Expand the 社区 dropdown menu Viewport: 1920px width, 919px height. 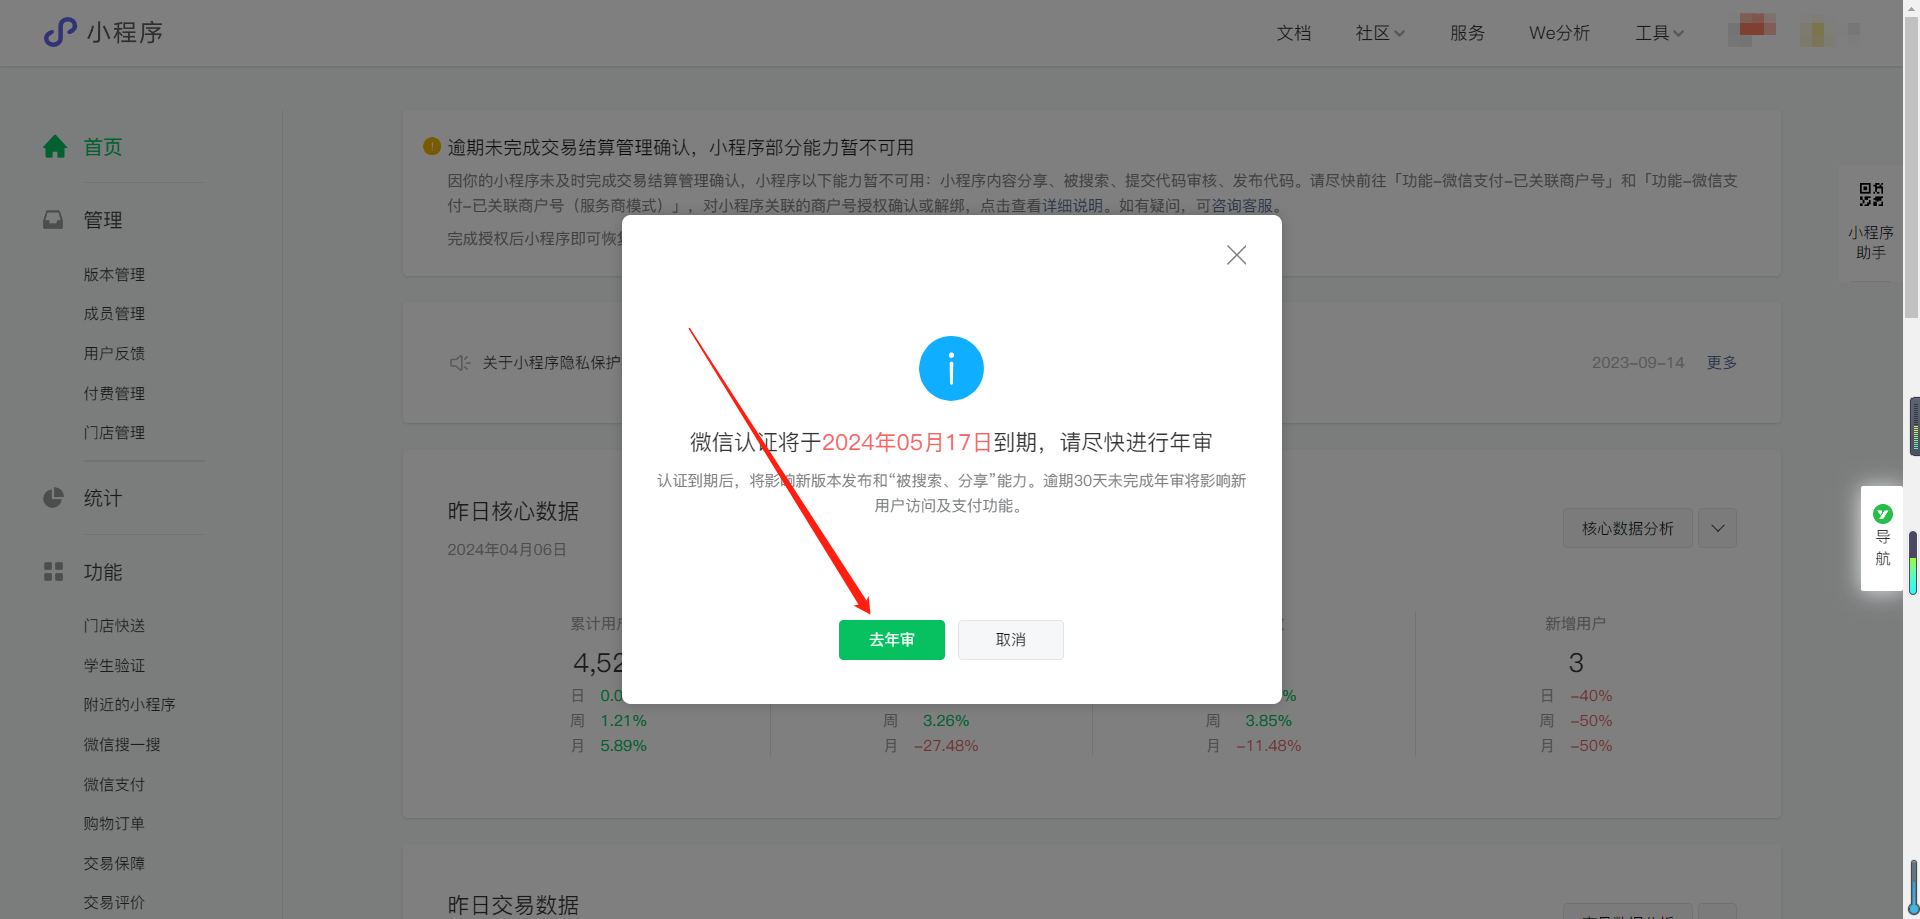[x=1379, y=33]
